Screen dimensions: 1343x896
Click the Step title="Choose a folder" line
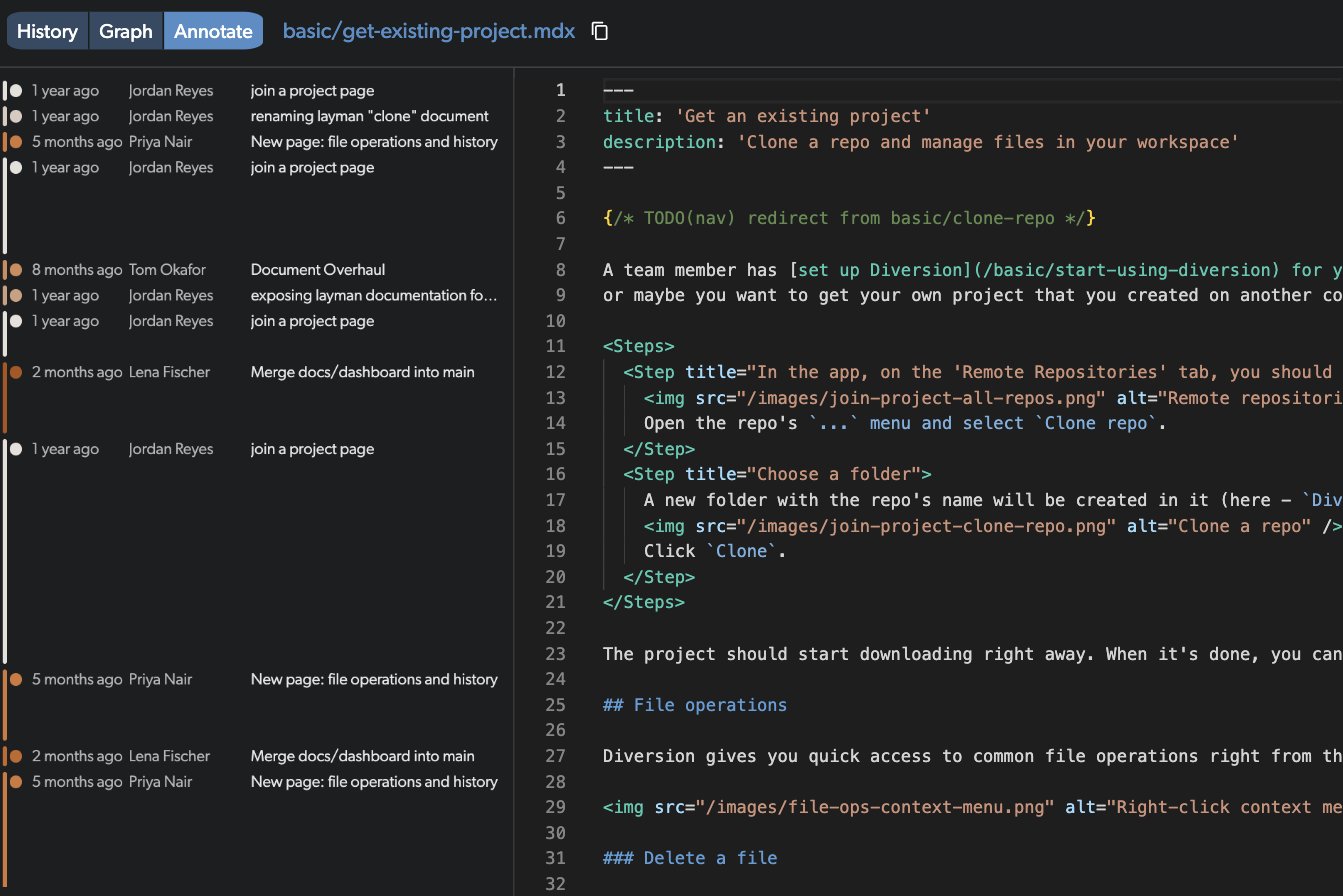(778, 474)
